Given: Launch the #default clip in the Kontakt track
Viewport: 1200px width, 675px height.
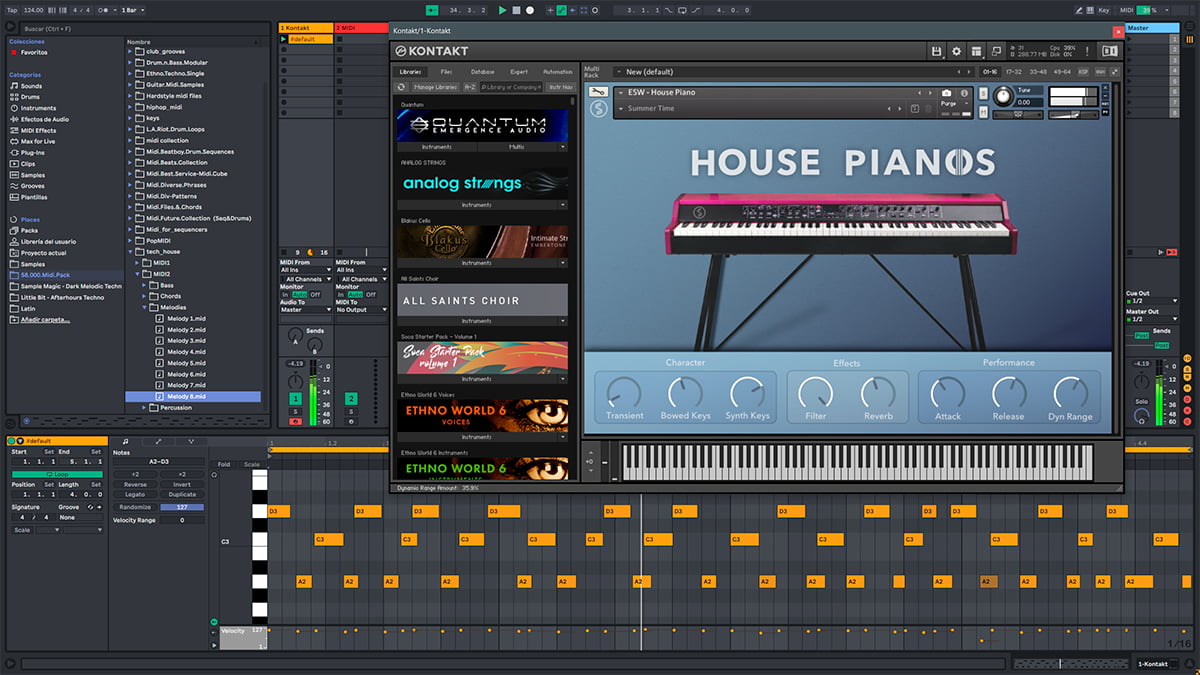Looking at the screenshot, I should 284,39.
